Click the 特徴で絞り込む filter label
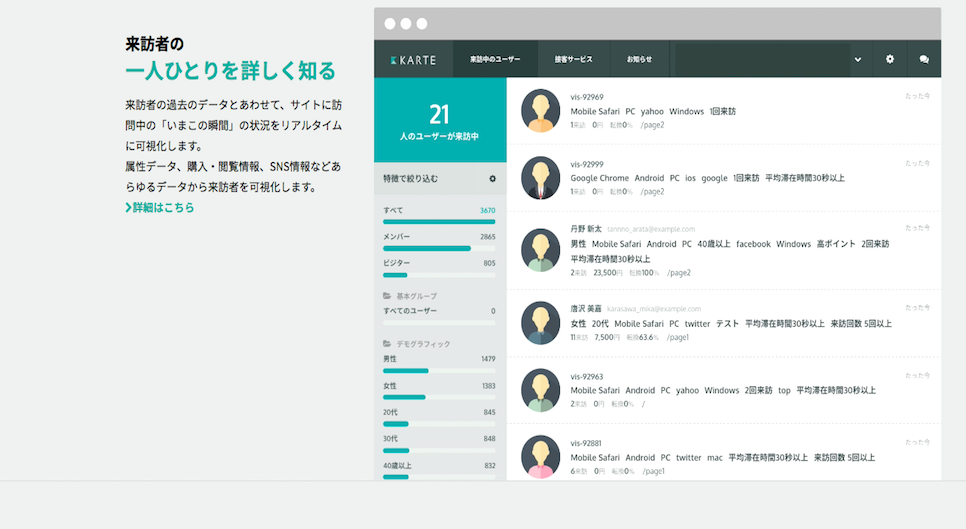 pyautogui.click(x=410, y=179)
